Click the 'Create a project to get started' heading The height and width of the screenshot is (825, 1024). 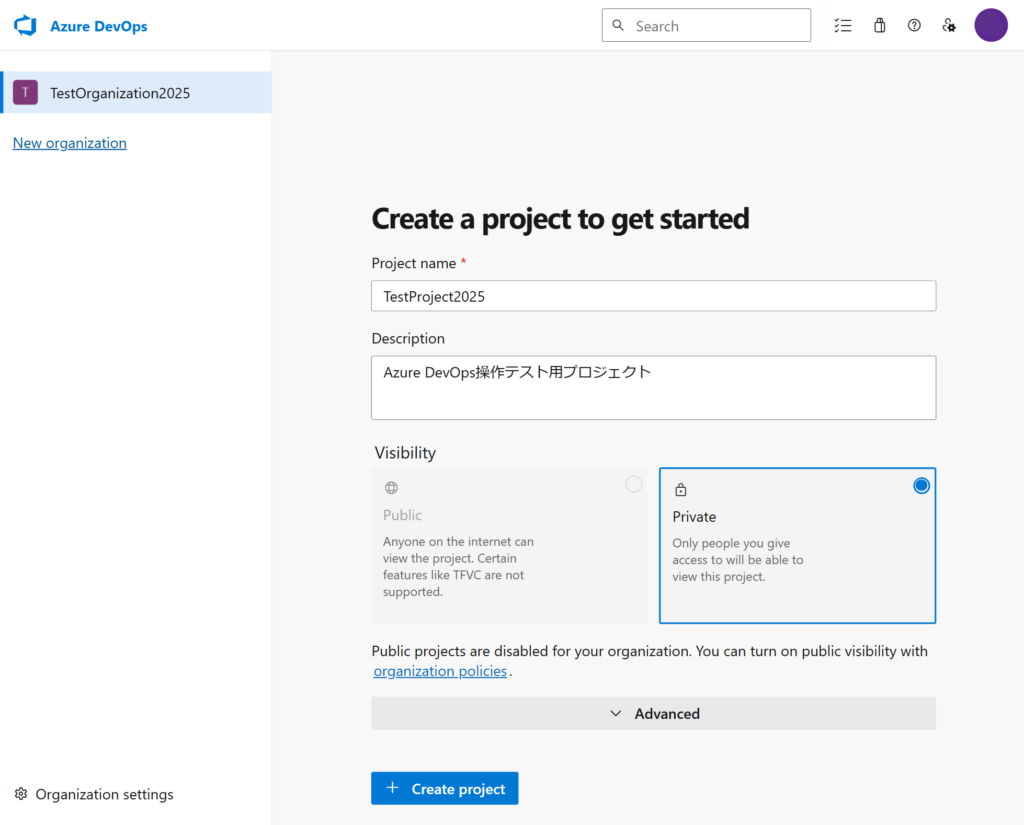560,219
